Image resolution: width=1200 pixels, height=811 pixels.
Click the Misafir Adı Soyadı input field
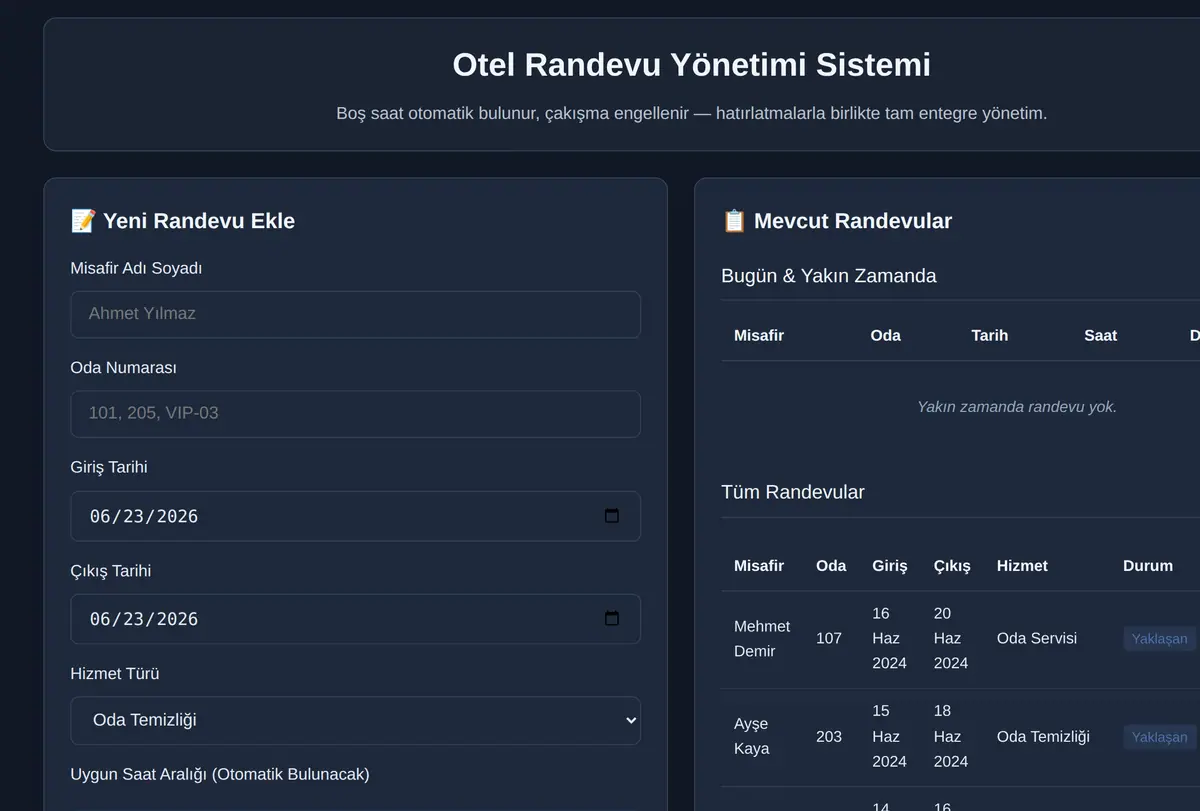click(x=355, y=314)
